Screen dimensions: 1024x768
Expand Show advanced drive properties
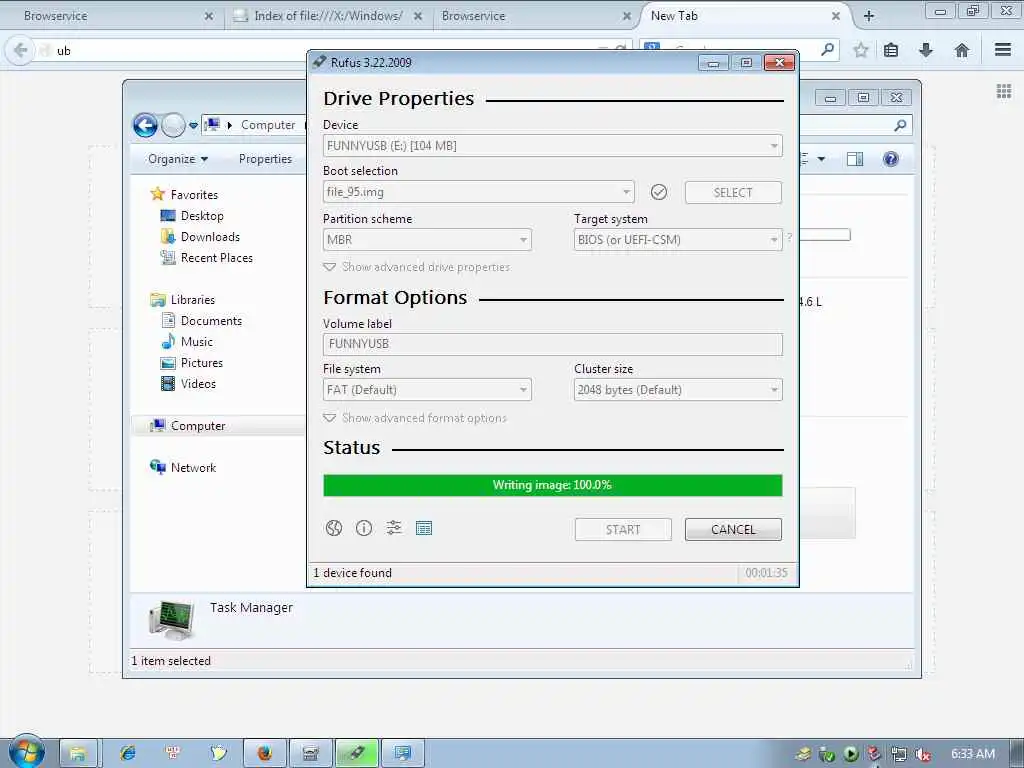click(x=417, y=267)
